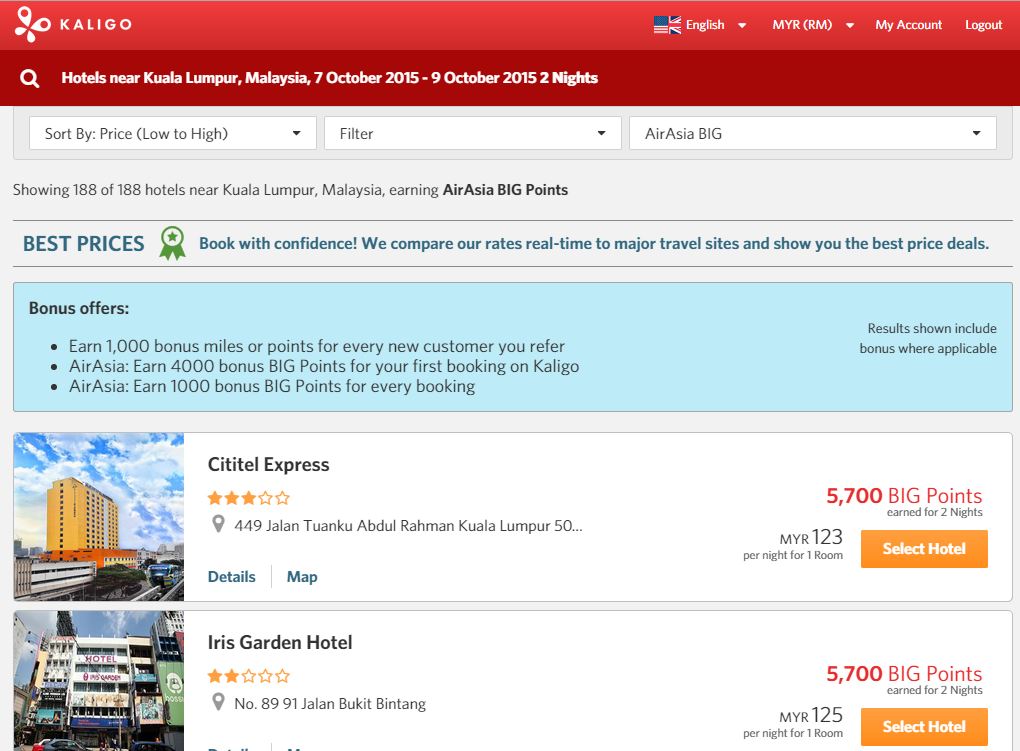The image size is (1020, 751).
Task: Open the AirAsia BIG program dropdown
Action: (x=812, y=132)
